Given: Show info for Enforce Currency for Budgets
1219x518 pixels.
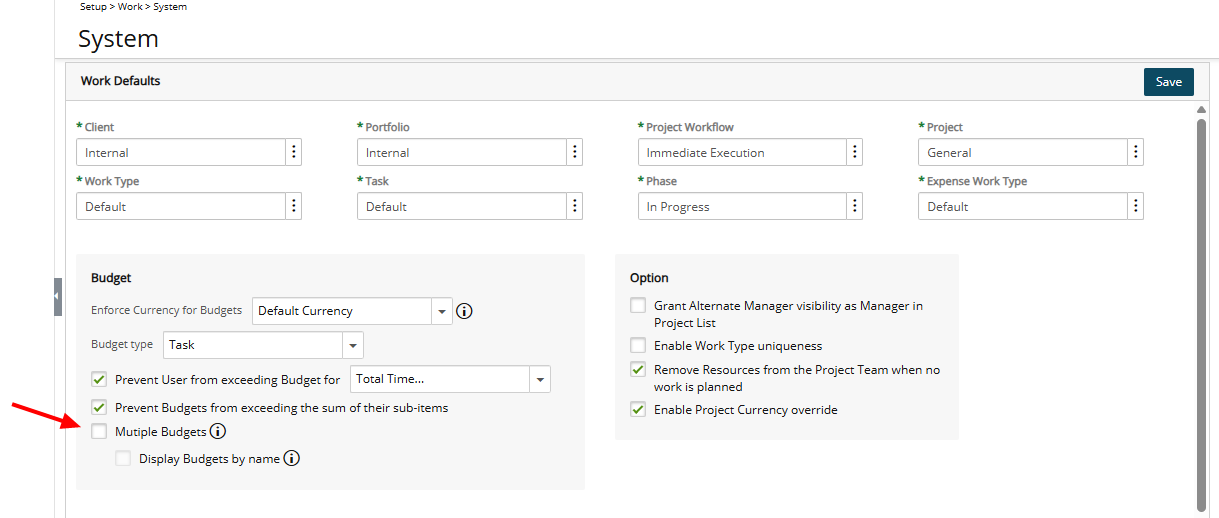Looking at the screenshot, I should 464,311.
